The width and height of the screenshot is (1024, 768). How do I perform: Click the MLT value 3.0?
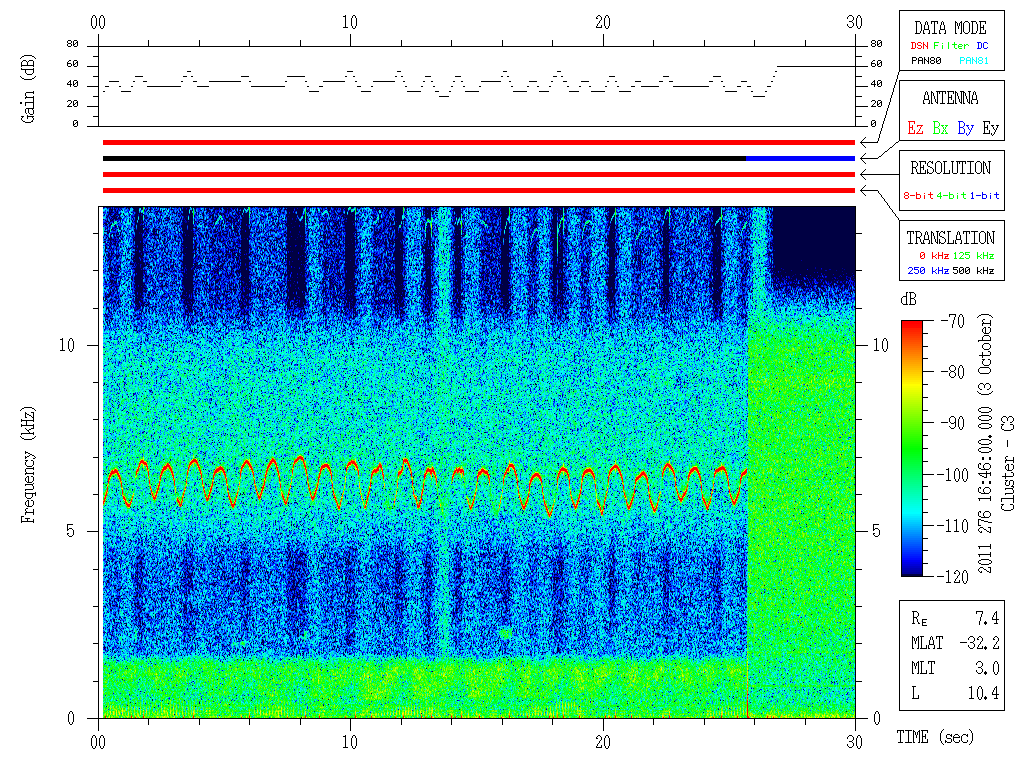tap(987, 668)
